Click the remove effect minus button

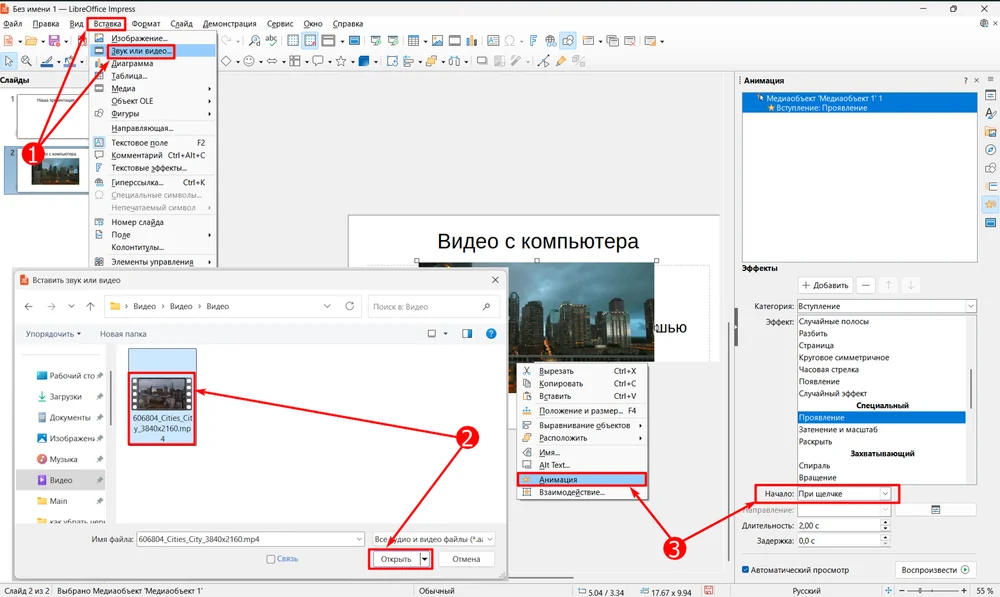click(x=866, y=285)
